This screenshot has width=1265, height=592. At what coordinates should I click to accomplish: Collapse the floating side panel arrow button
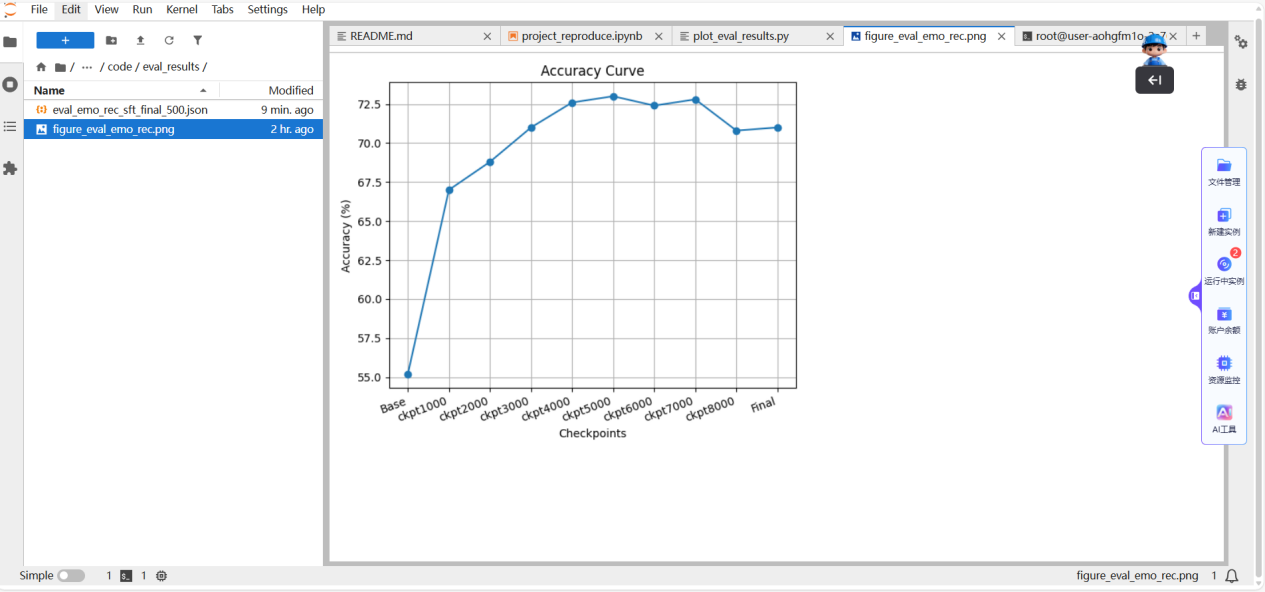pos(1154,80)
